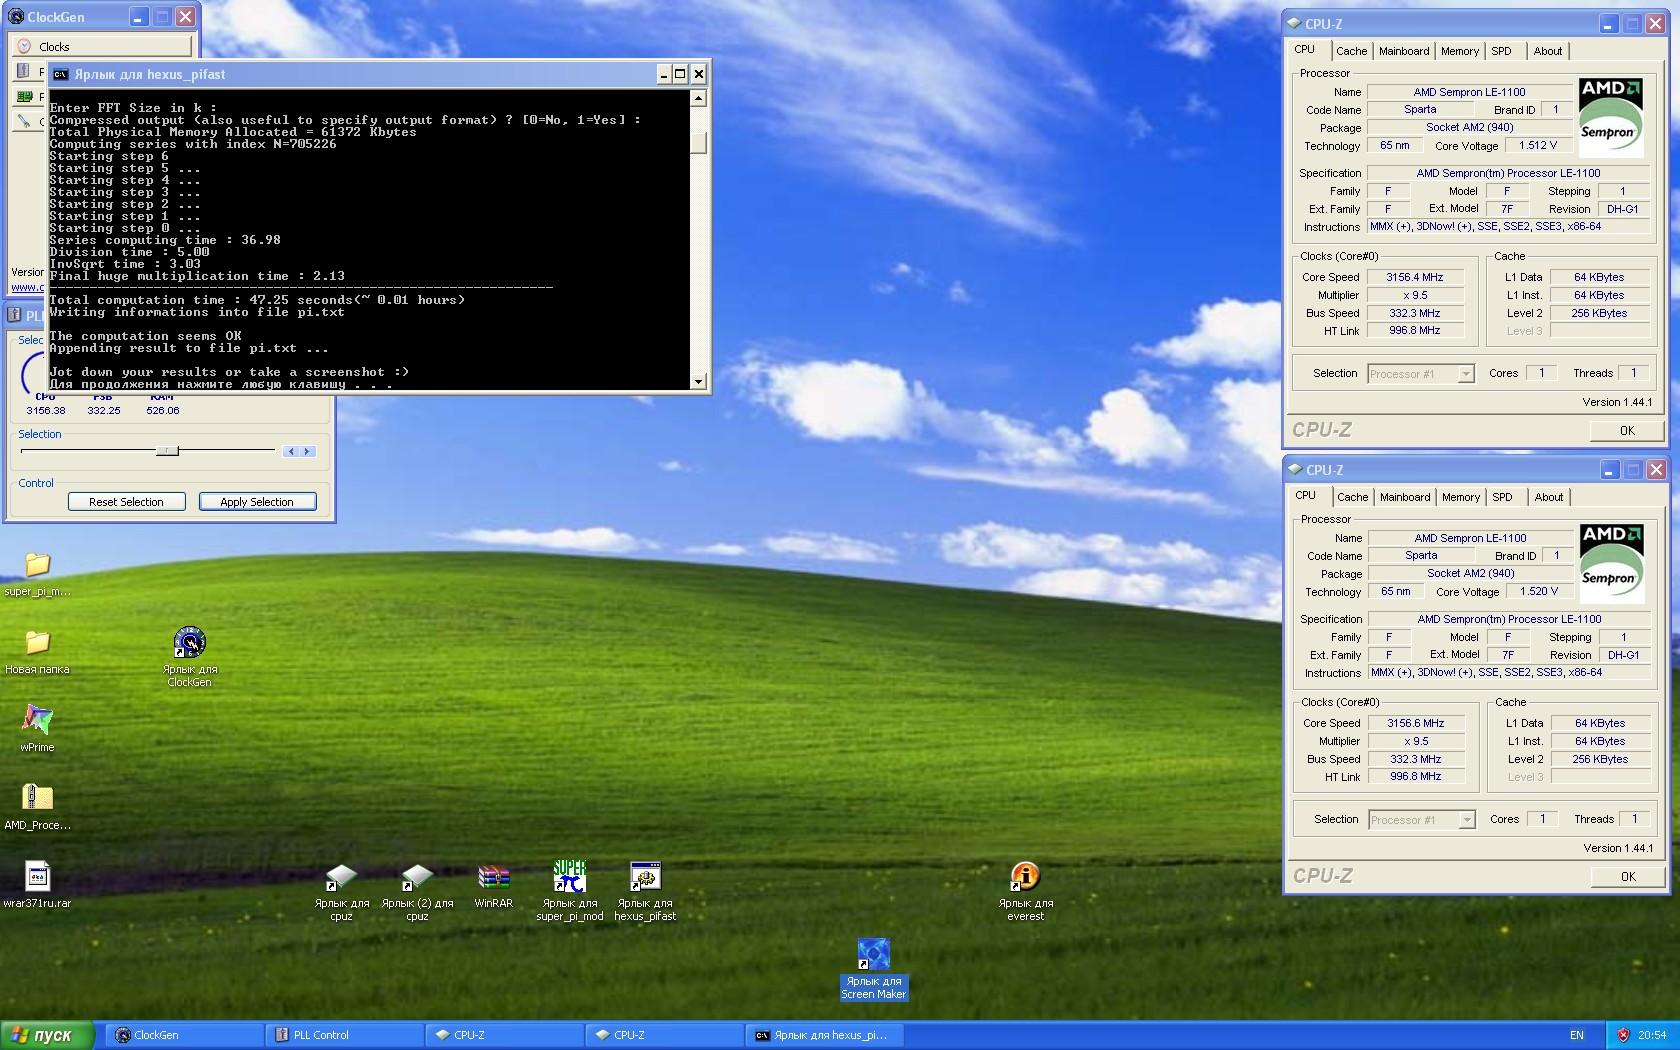Open the Memory tab in lower CPU-Z
Screen dimensions: 1680x1050
(1461, 497)
